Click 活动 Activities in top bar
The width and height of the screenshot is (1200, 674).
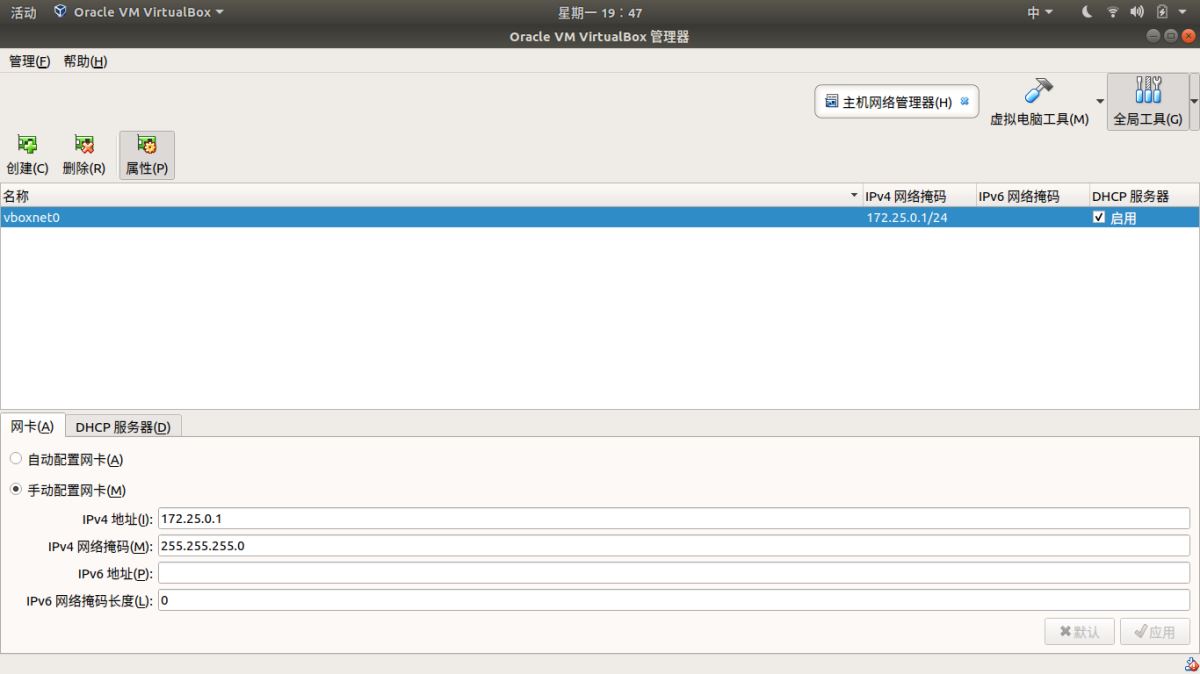coord(23,12)
